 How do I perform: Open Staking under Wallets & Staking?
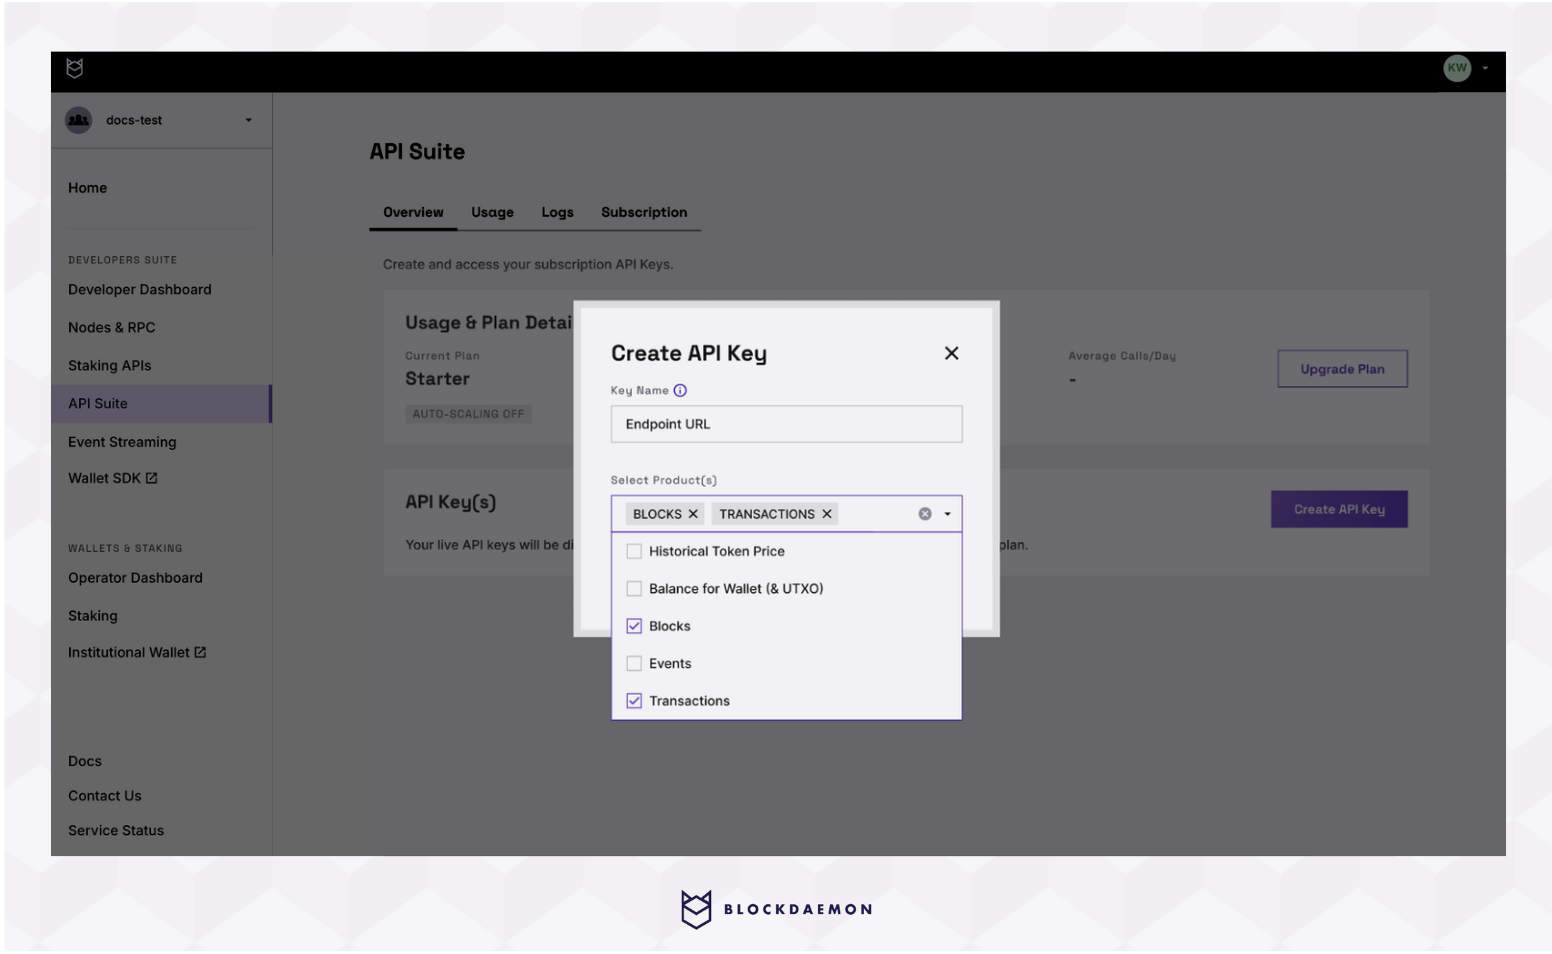pos(93,616)
